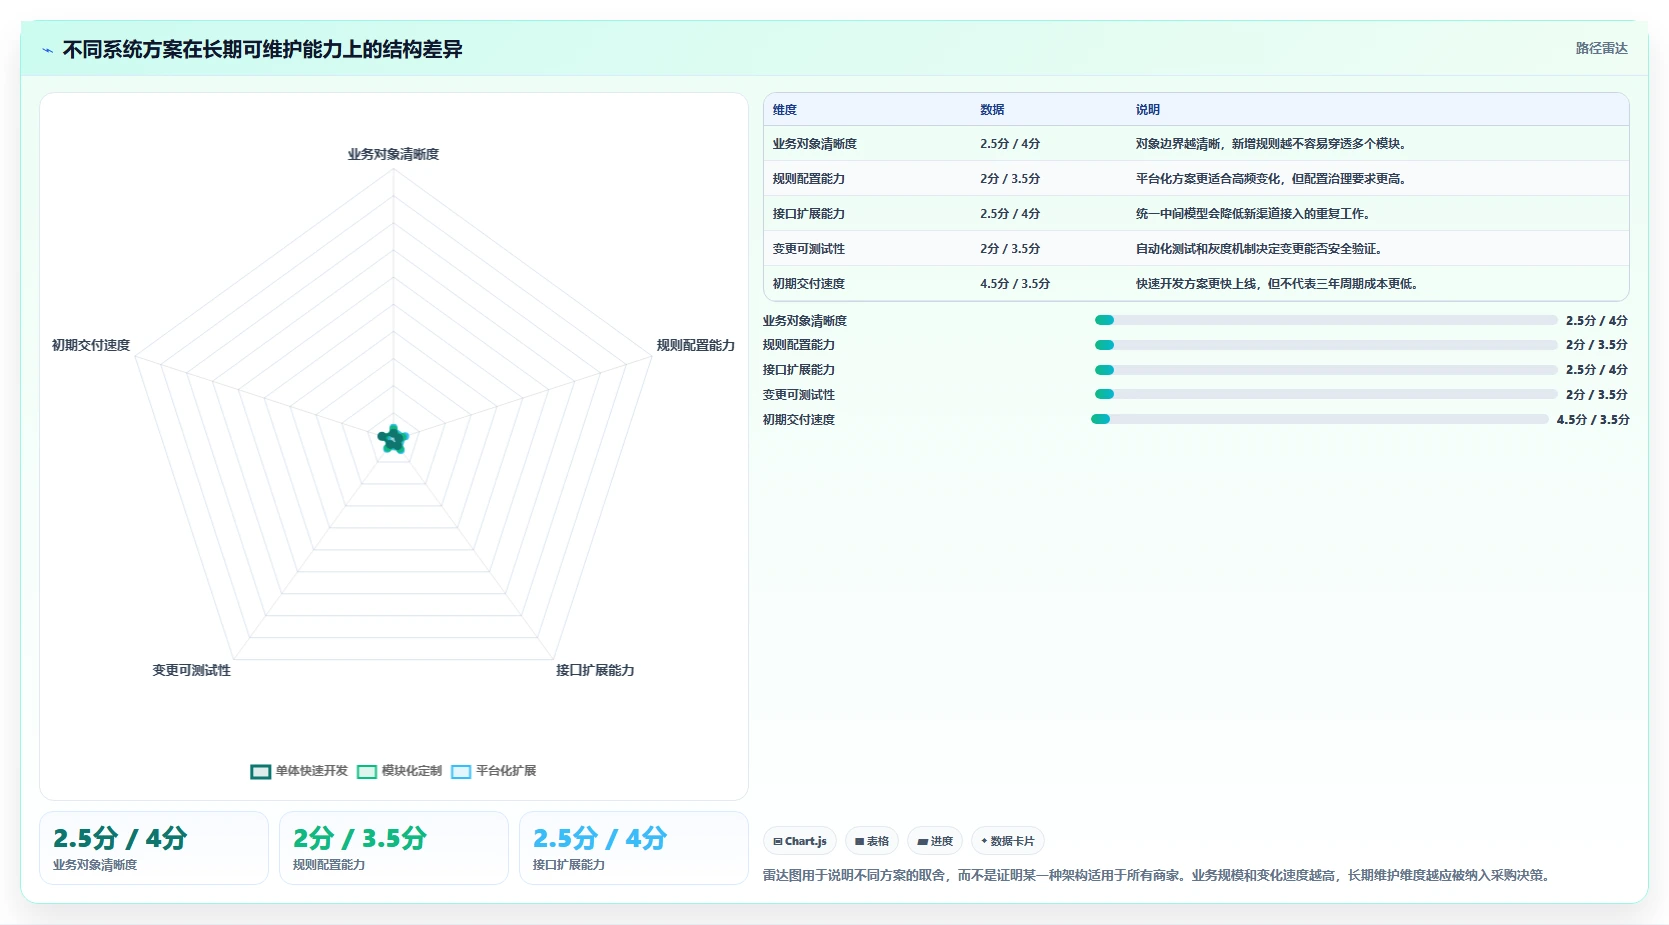Click the 维度 column header
The height and width of the screenshot is (925, 1669).
[785, 110]
